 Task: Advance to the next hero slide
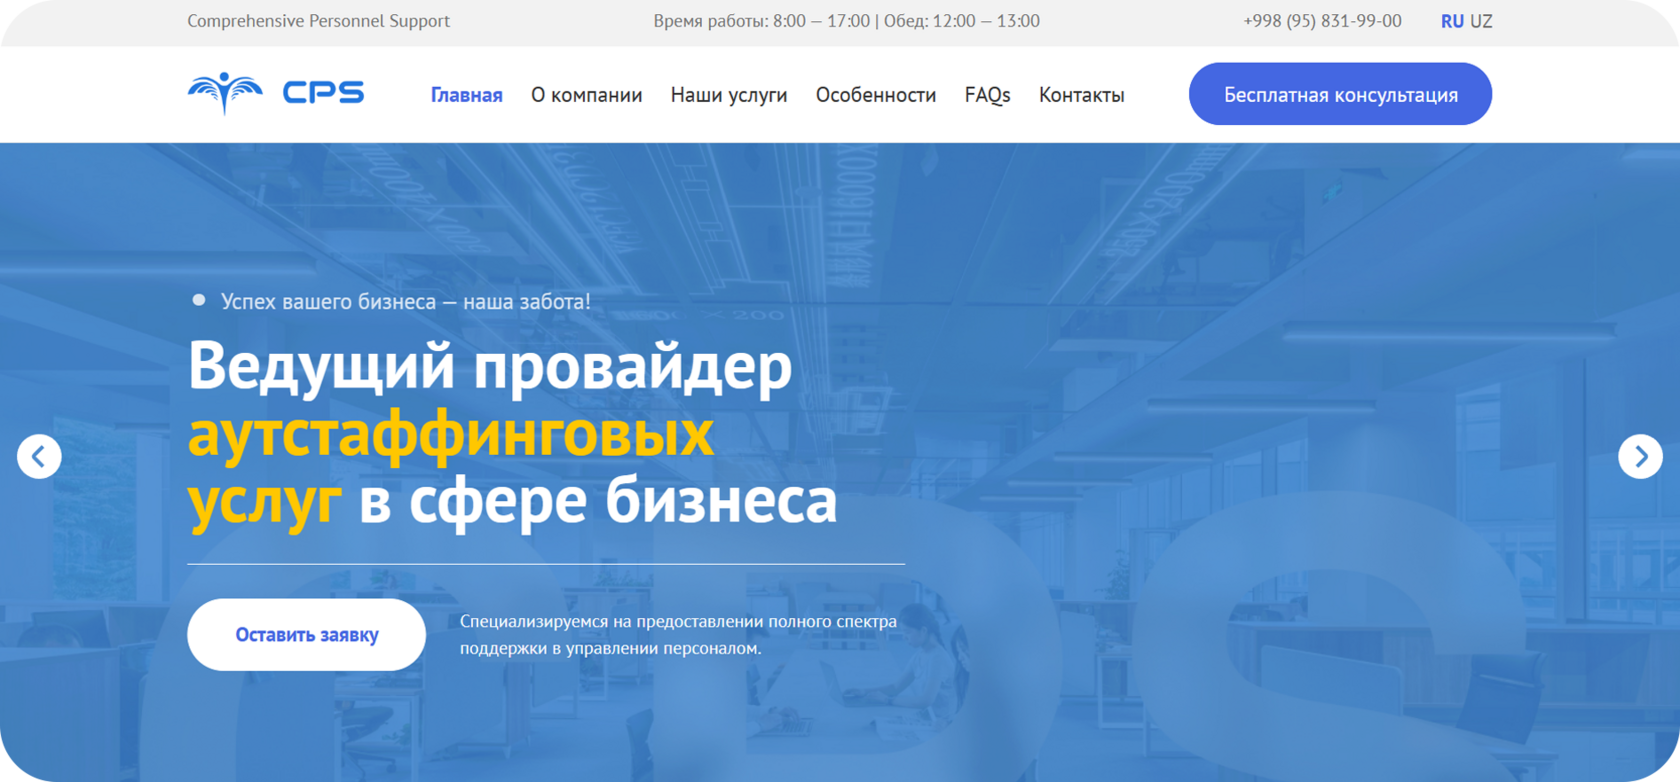tap(1640, 457)
